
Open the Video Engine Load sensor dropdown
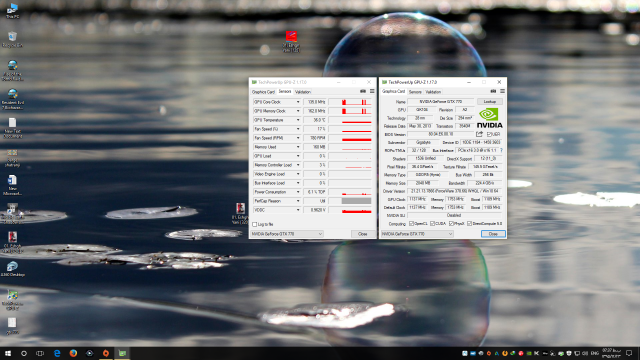[x=298, y=174]
